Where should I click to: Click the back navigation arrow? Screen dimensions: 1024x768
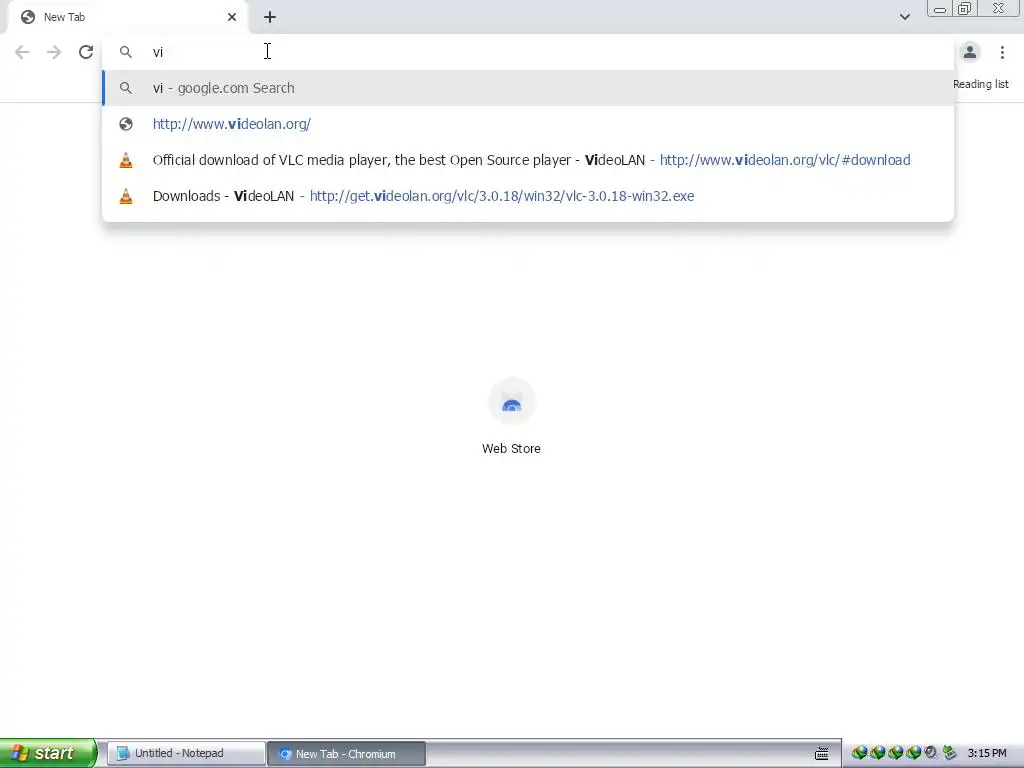coord(22,52)
